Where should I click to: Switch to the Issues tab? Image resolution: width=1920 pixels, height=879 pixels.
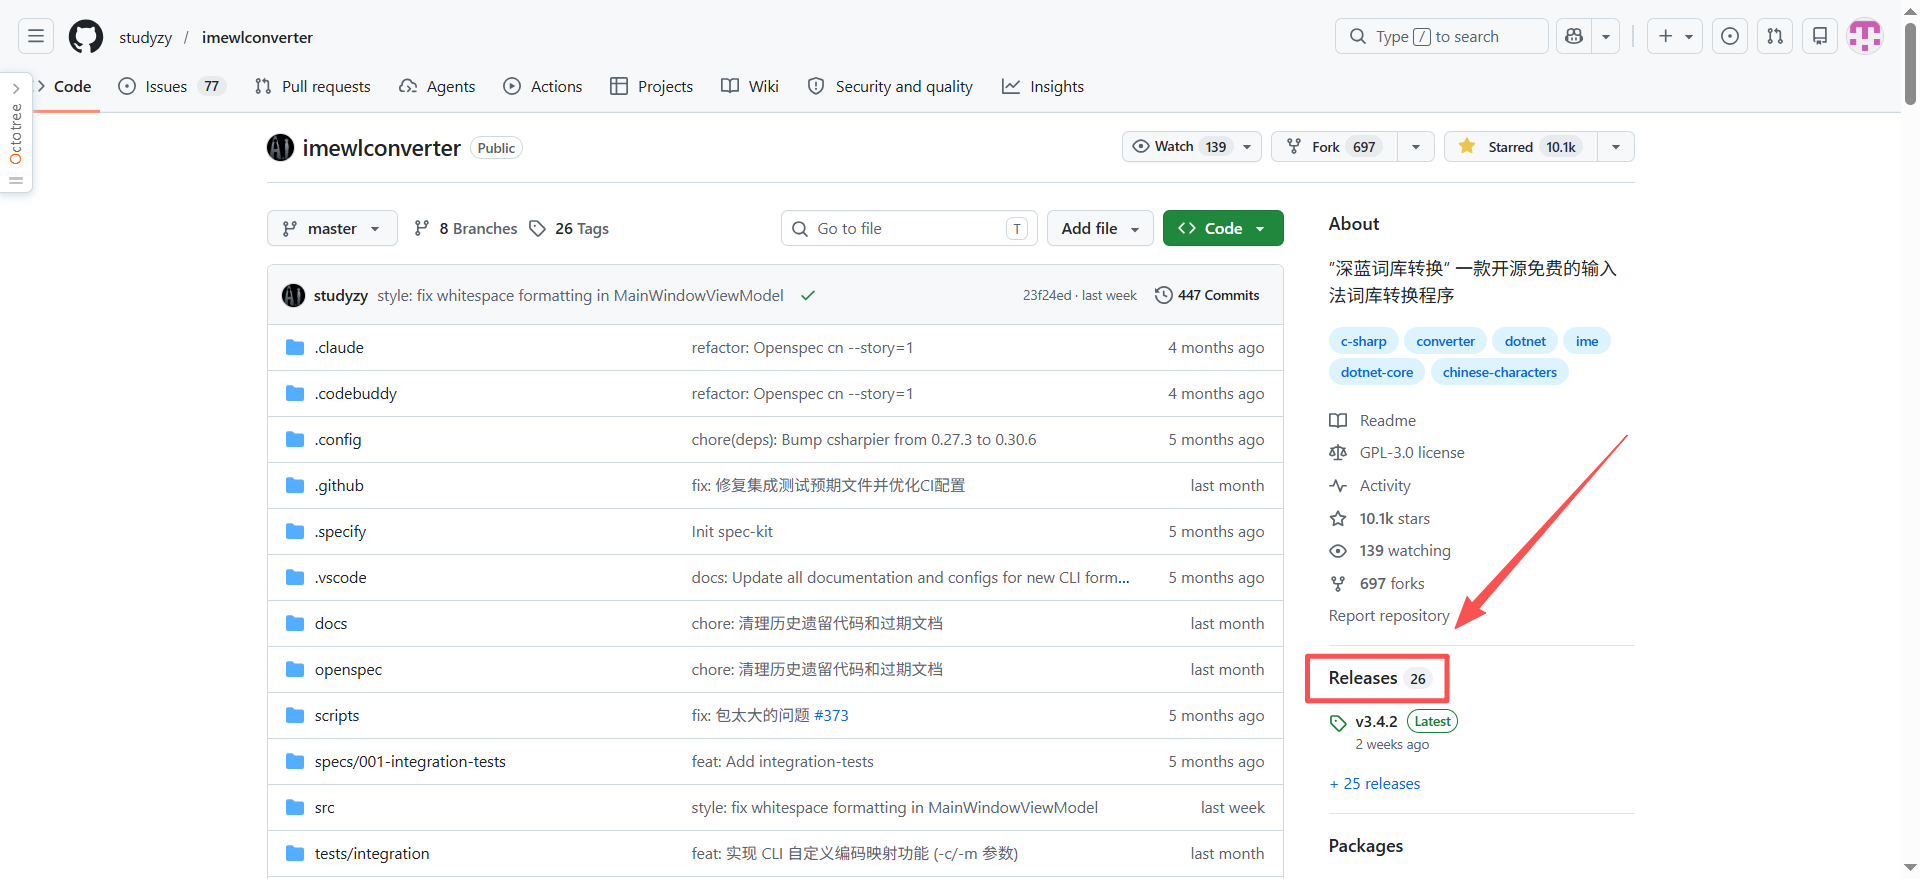tap(172, 87)
